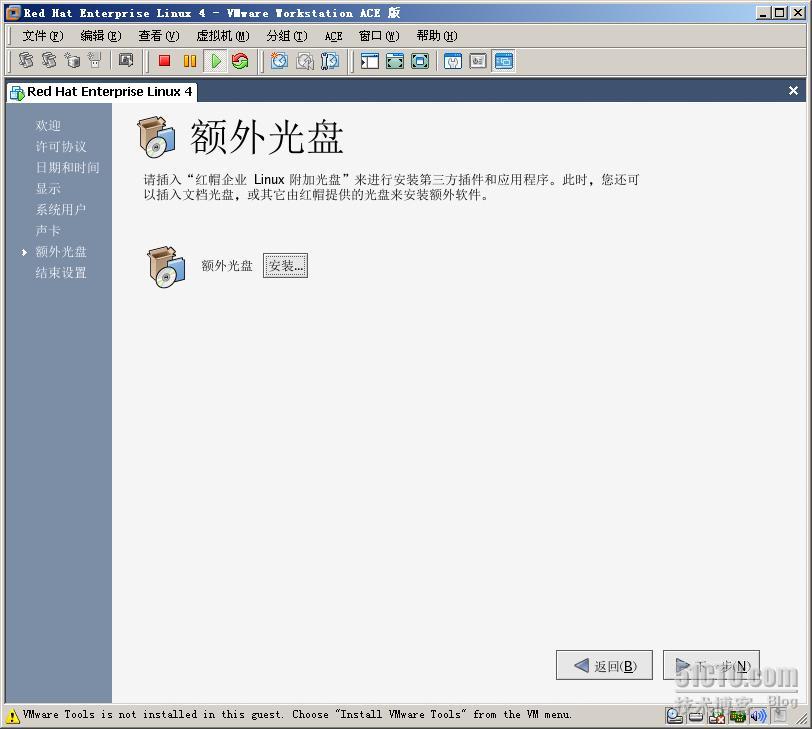The height and width of the screenshot is (729, 812).
Task: Click the 显示 step in sidebar
Action: pos(48,188)
